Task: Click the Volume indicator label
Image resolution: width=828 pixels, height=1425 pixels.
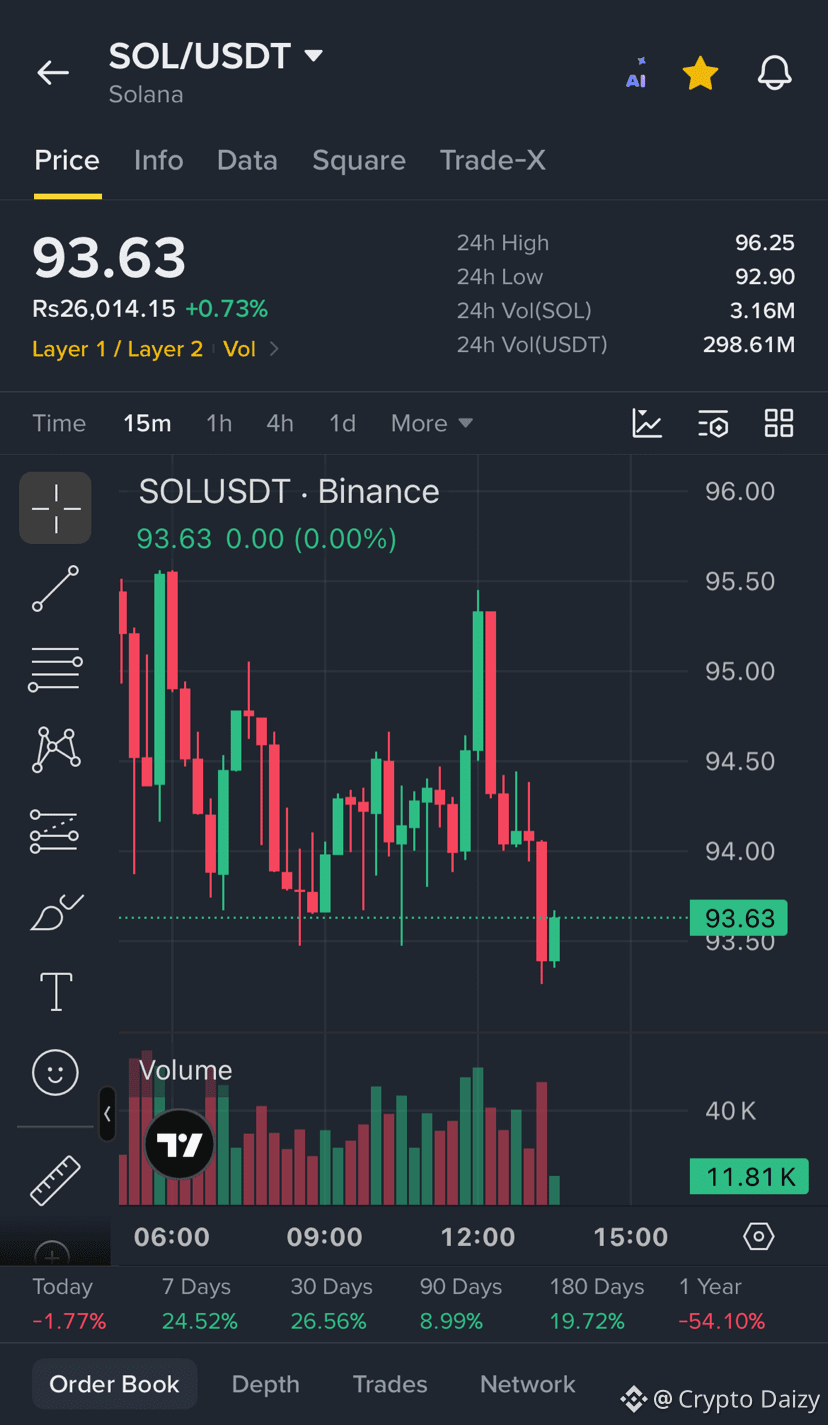Action: (186, 1070)
